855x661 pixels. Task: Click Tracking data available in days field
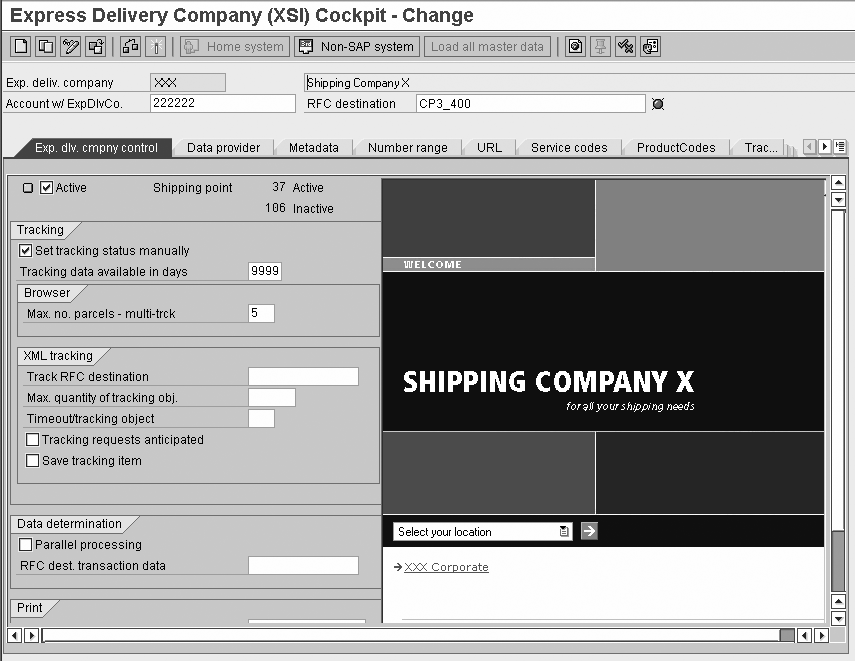tap(265, 271)
